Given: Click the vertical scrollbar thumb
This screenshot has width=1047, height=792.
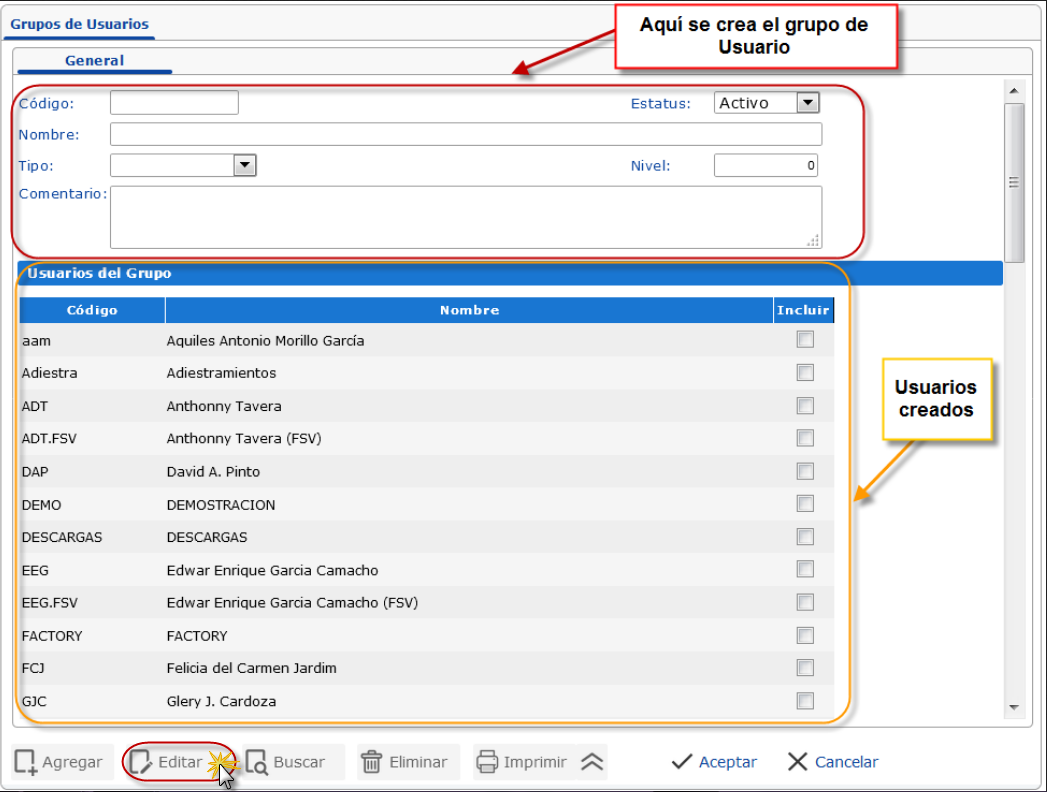Looking at the screenshot, I should coord(1014,182).
